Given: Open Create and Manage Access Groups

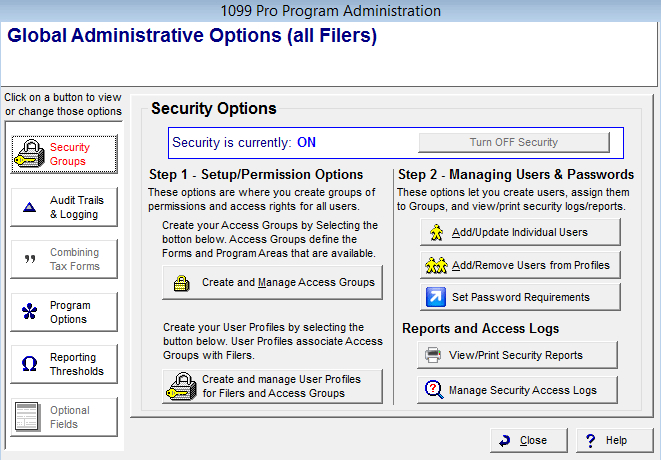Looking at the screenshot, I should click(272, 284).
